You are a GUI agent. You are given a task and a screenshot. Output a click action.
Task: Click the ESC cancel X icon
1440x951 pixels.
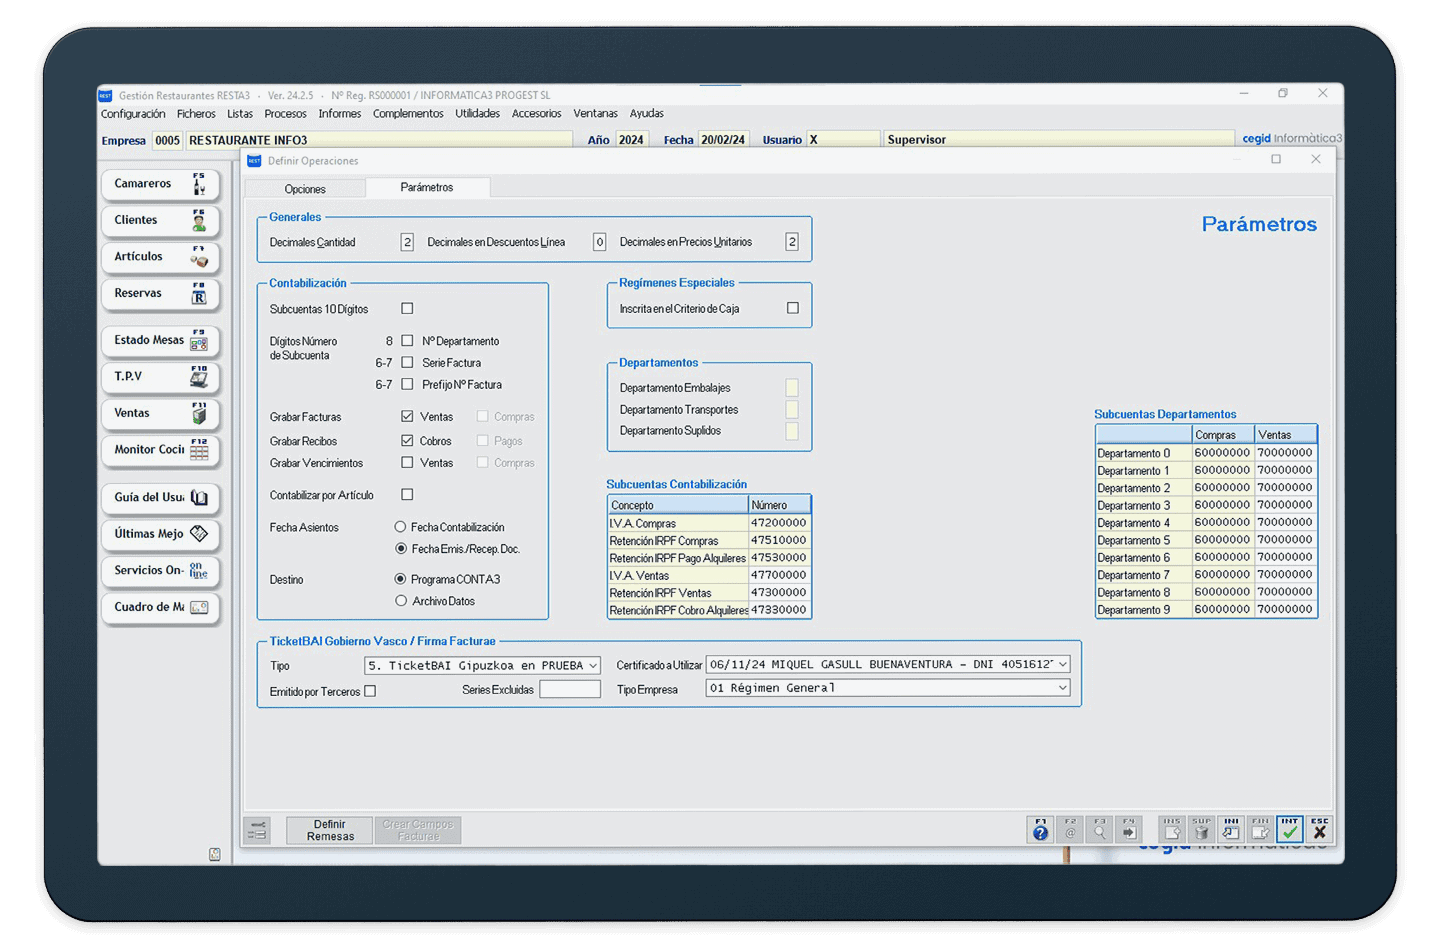click(1320, 829)
